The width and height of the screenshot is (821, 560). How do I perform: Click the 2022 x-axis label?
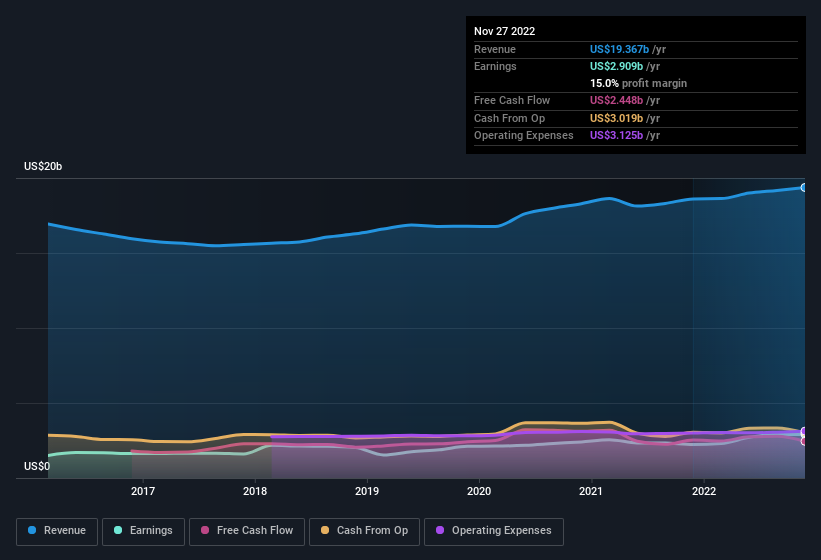[x=704, y=491]
